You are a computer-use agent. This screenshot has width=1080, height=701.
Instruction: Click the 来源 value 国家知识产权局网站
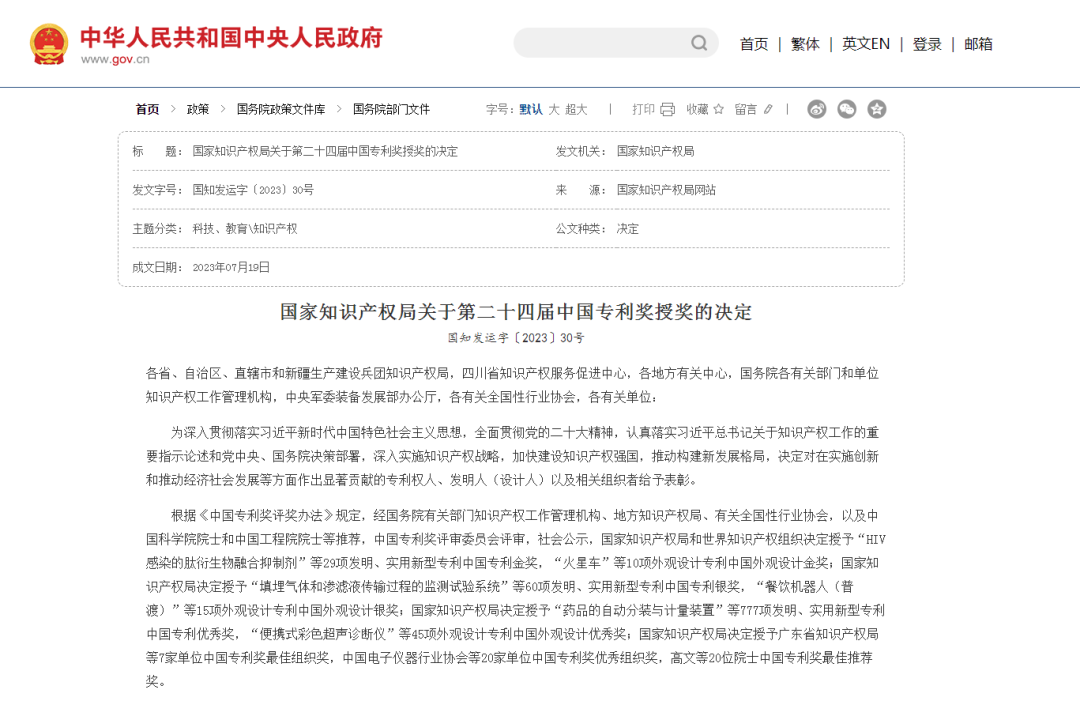tap(666, 190)
